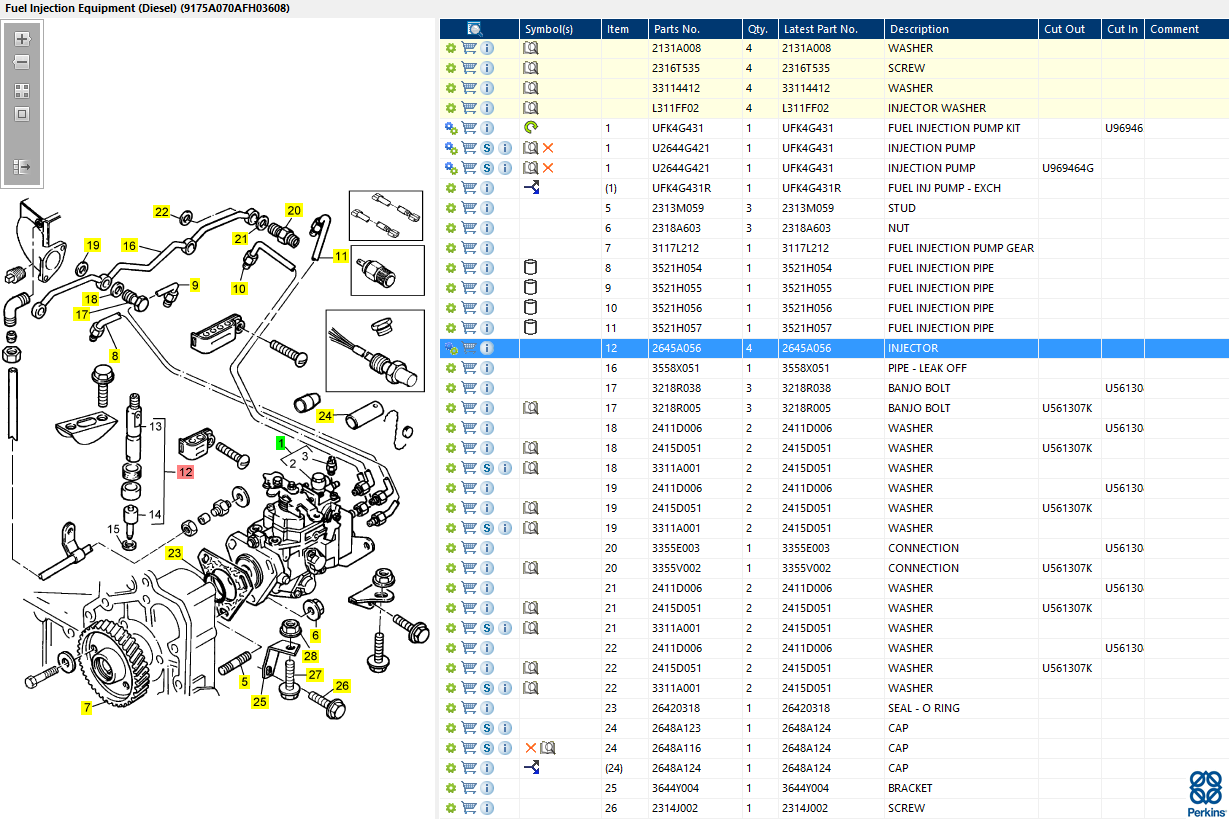
Task: Select red callout 12 on the diagram
Action: click(186, 471)
